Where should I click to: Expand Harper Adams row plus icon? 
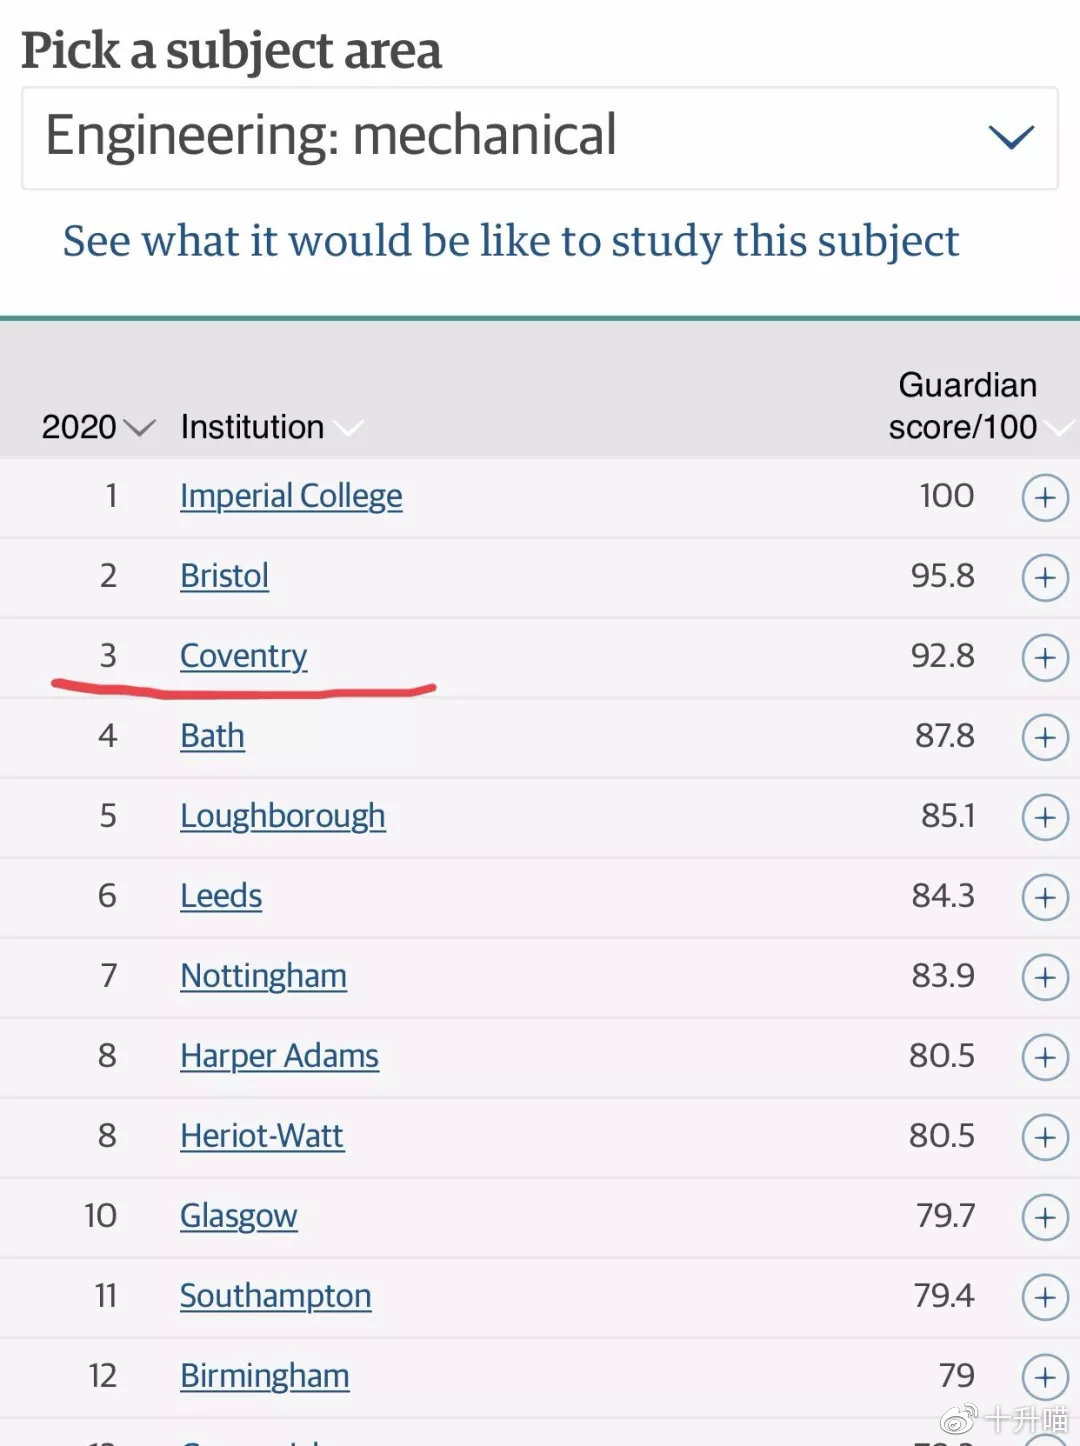[1045, 1057]
